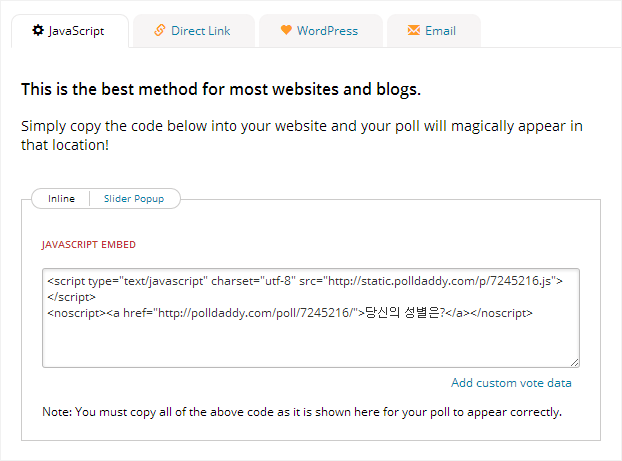Open the Add custom vote data link
Screen dimensions: 622x461
tap(511, 383)
